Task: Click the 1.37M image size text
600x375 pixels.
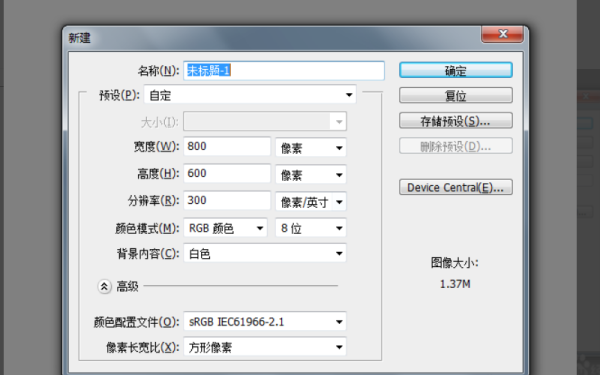Action: pos(455,284)
